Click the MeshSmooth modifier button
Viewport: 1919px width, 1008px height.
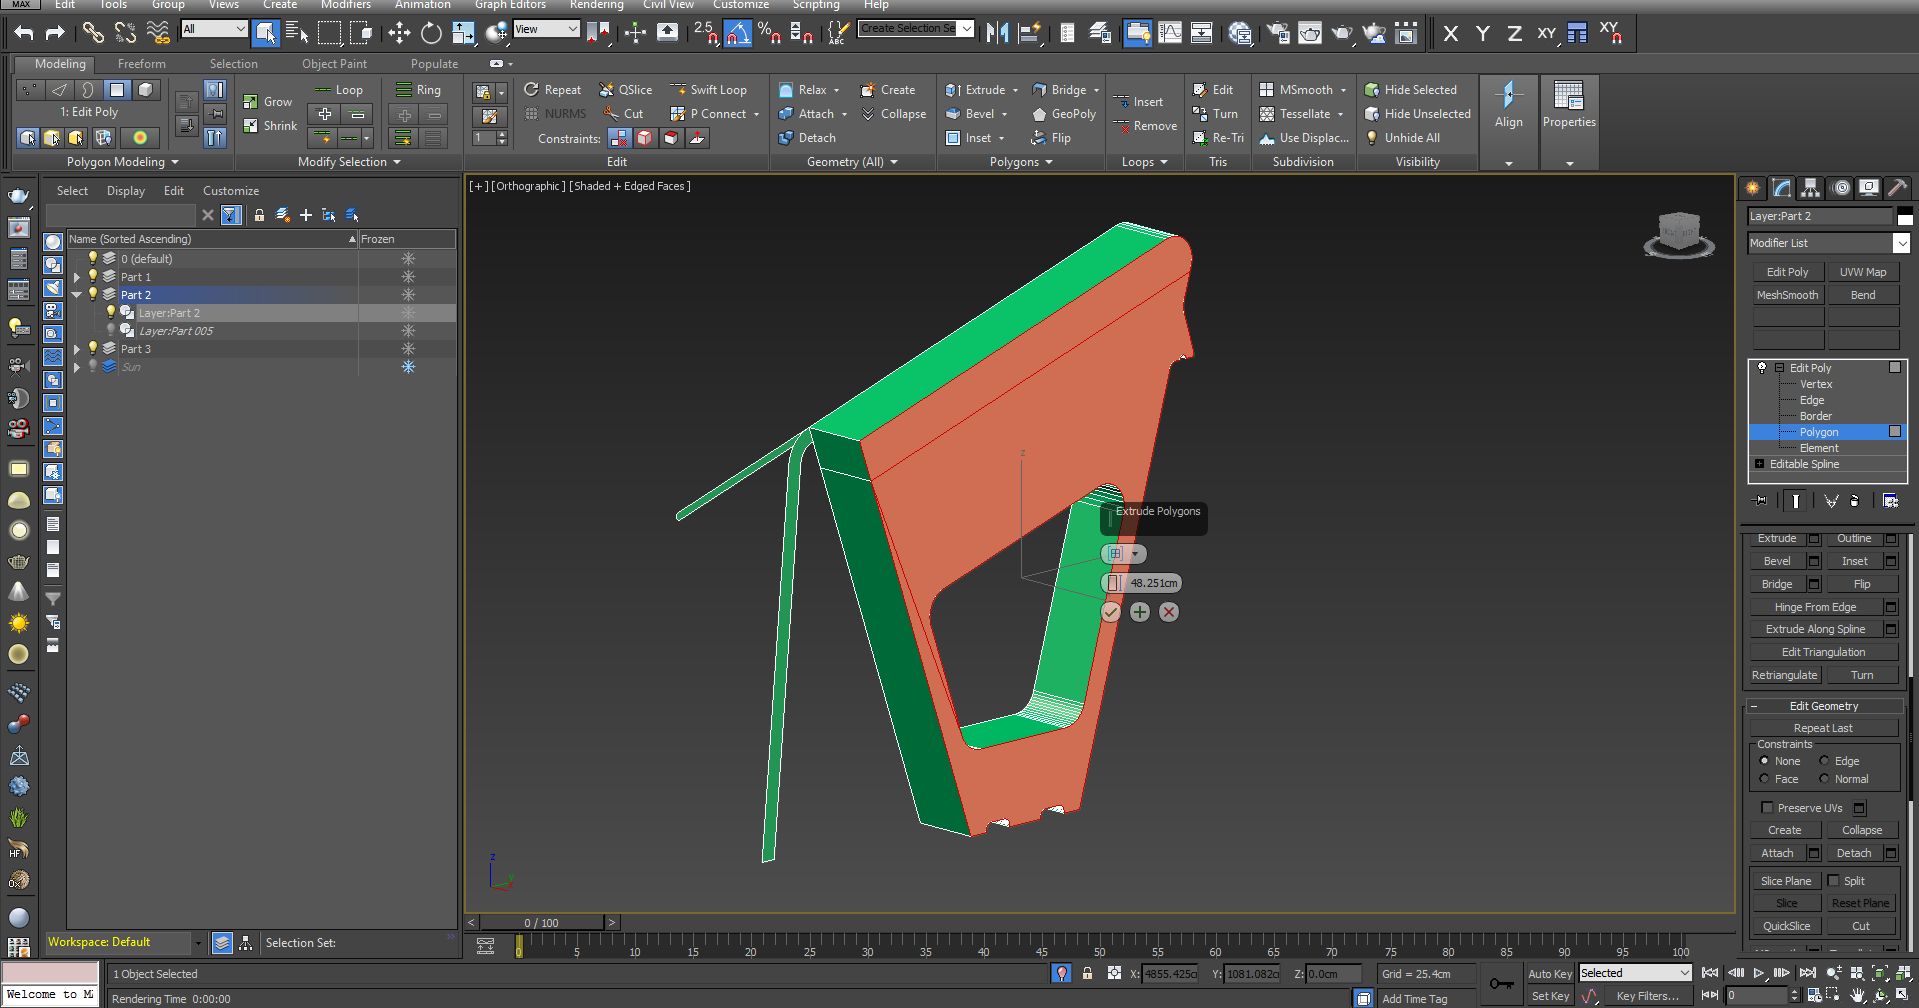coord(1787,295)
